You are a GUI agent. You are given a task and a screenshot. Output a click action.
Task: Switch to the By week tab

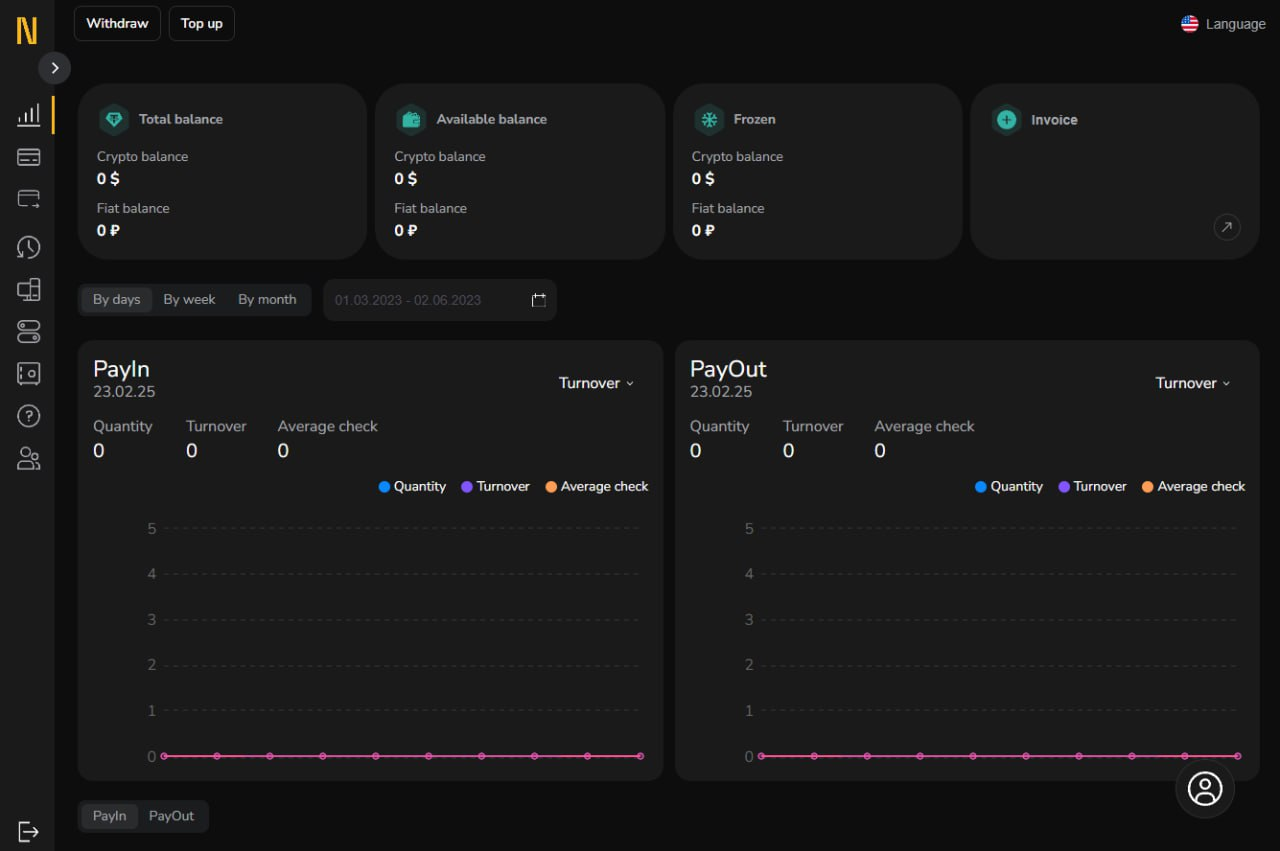tap(190, 299)
